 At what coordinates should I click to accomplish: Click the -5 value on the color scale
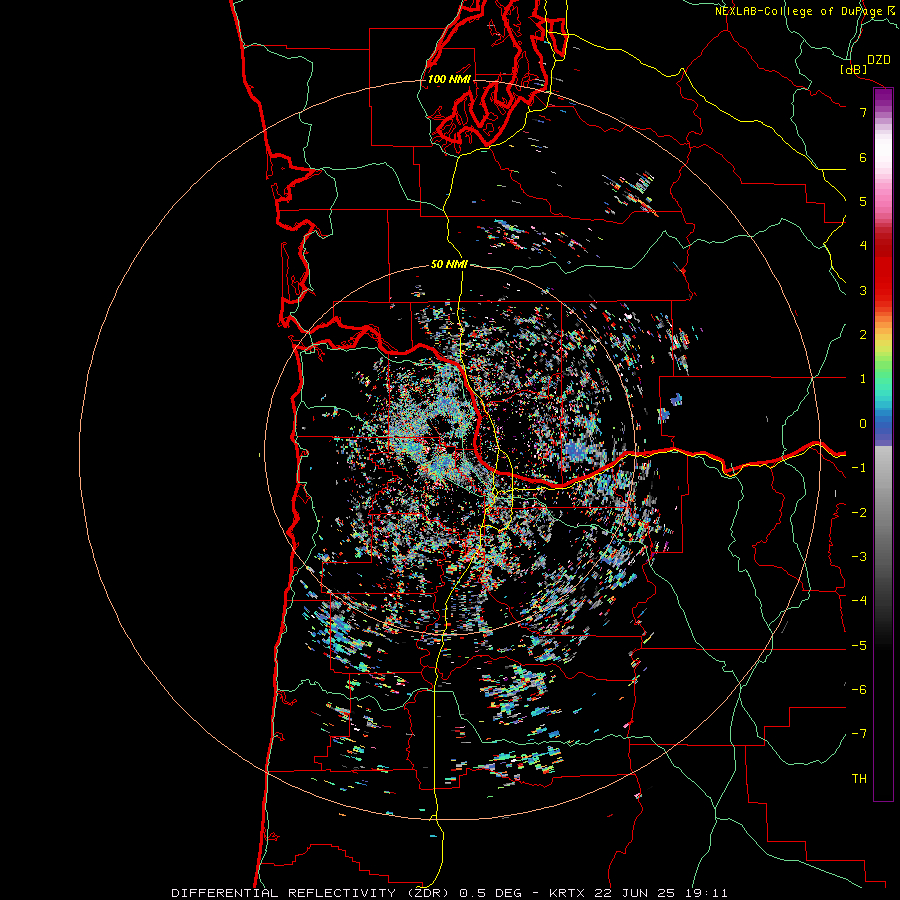click(x=859, y=645)
